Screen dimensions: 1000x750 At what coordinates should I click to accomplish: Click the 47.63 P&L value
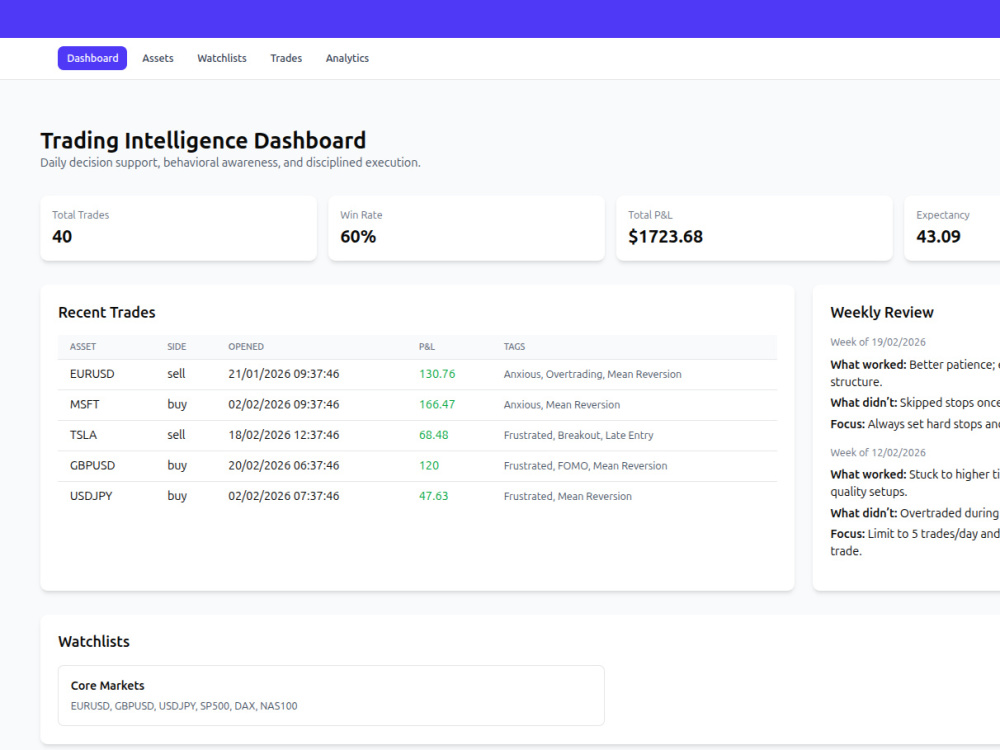(434, 496)
